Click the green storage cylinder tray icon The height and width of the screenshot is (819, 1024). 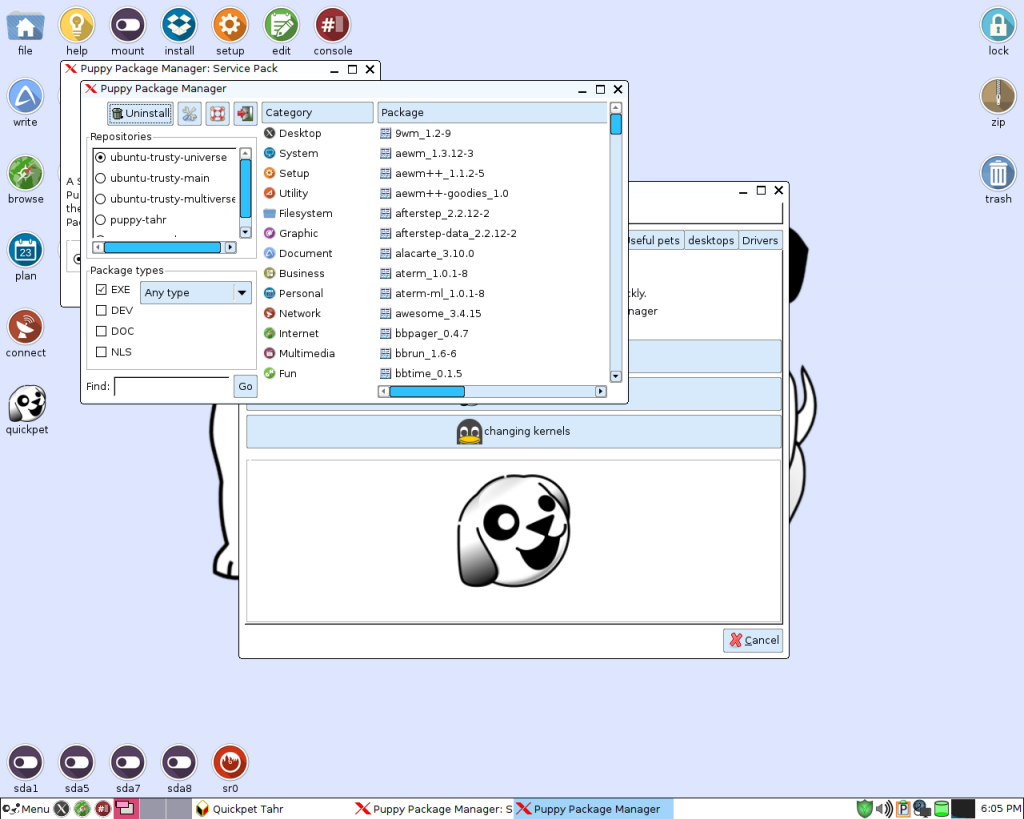pyautogui.click(x=941, y=809)
